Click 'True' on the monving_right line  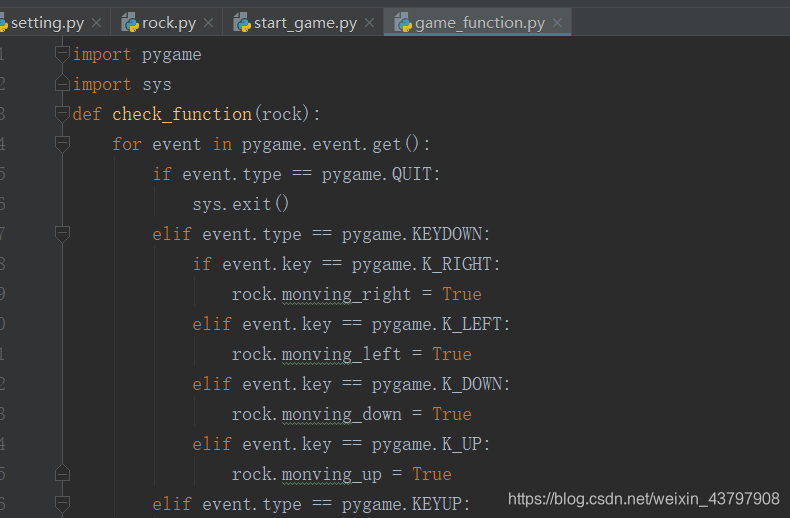(462, 294)
